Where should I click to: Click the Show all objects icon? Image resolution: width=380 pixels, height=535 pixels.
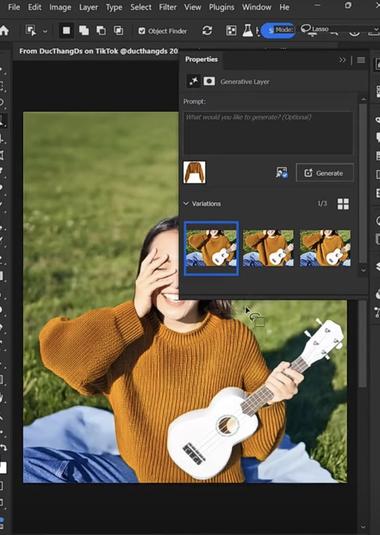click(231, 31)
